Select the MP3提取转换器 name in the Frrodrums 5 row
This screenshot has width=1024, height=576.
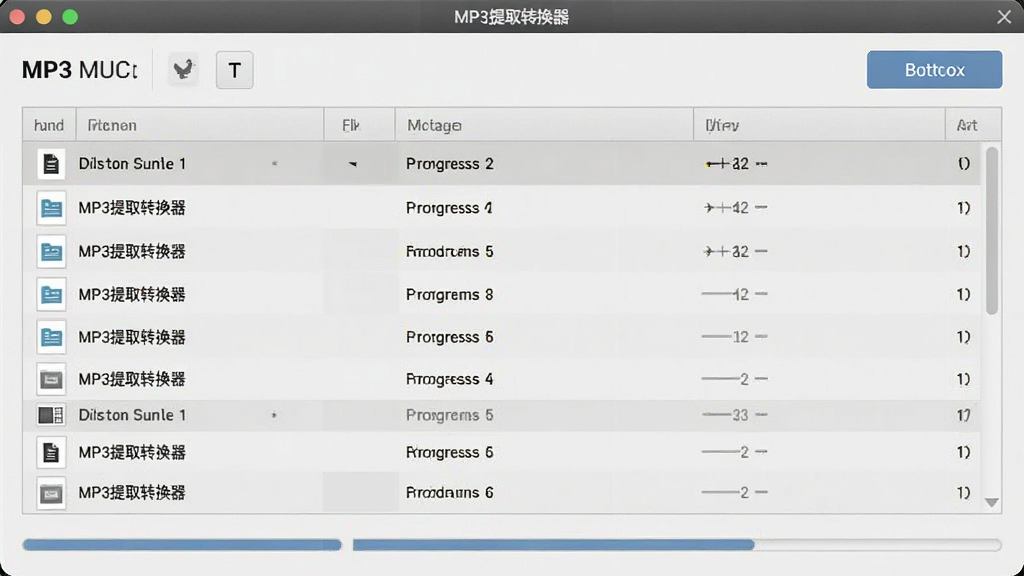[x=132, y=251]
